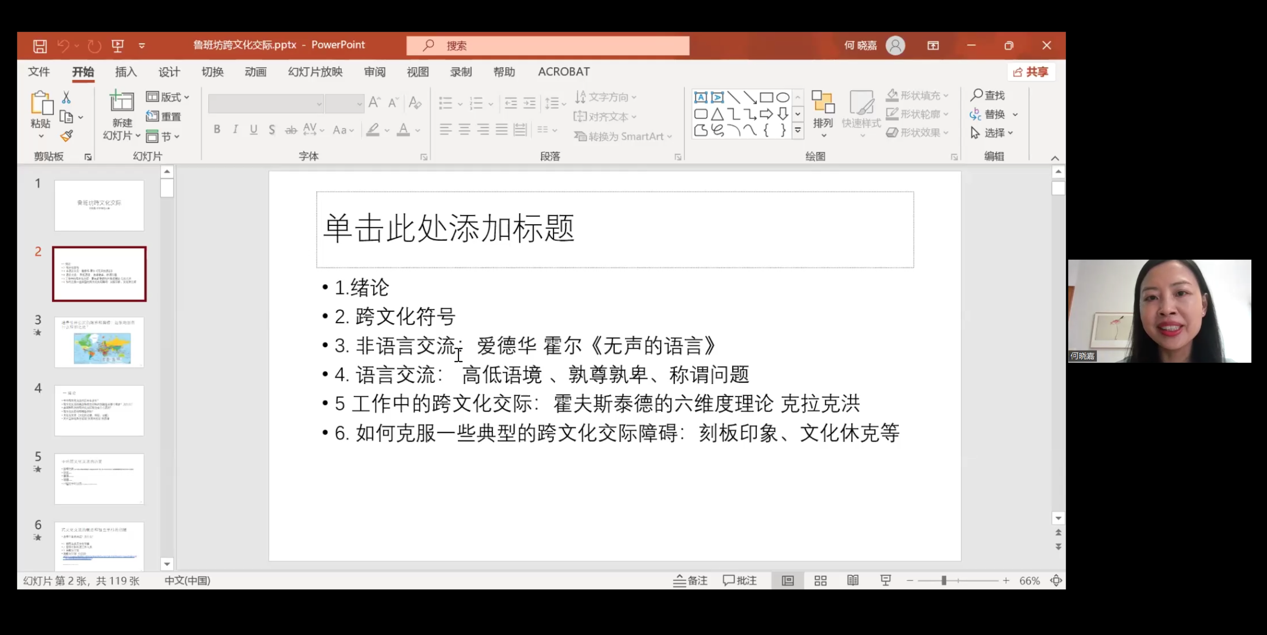Image resolution: width=1267 pixels, height=635 pixels.
Task: Open the Layout (版式) dropdown
Action: 168,97
